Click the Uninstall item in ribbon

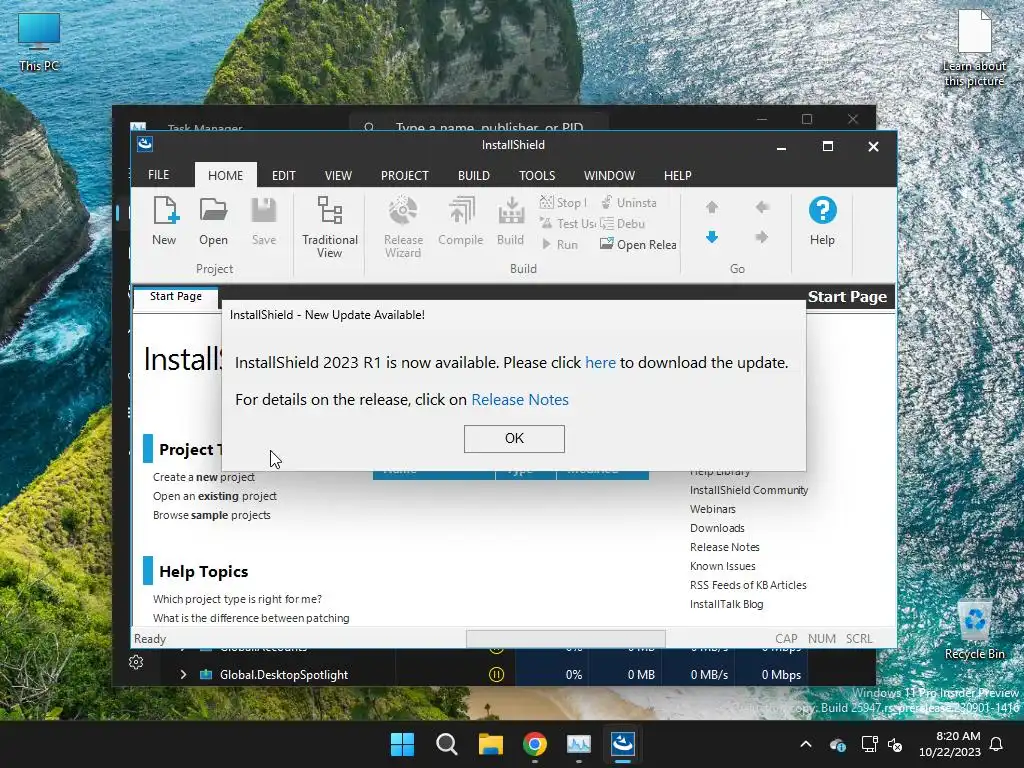tap(628, 202)
